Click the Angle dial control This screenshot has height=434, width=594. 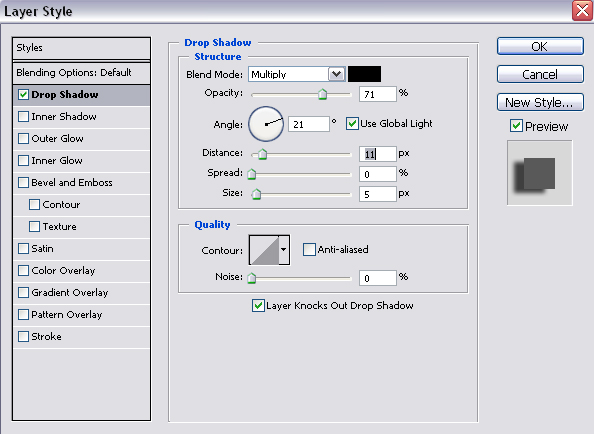pyautogui.click(x=266, y=124)
